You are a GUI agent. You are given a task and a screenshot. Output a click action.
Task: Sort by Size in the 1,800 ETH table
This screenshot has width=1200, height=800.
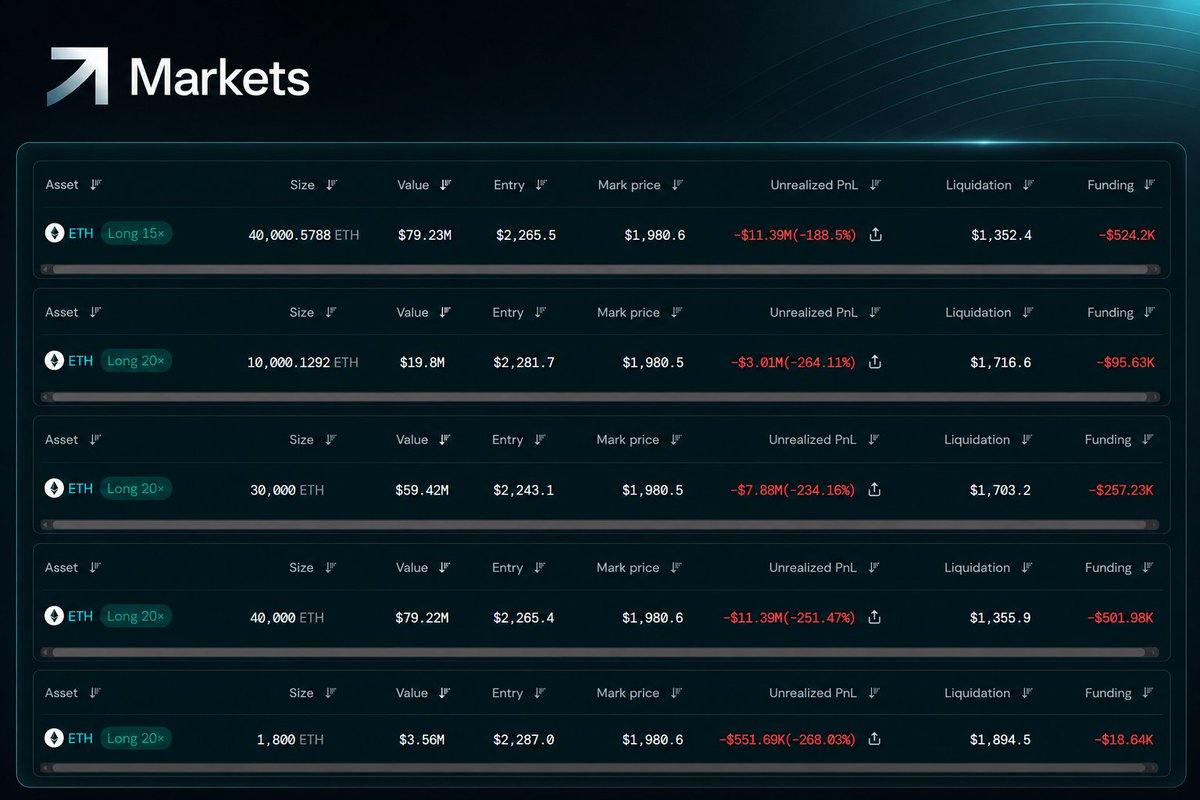click(331, 693)
